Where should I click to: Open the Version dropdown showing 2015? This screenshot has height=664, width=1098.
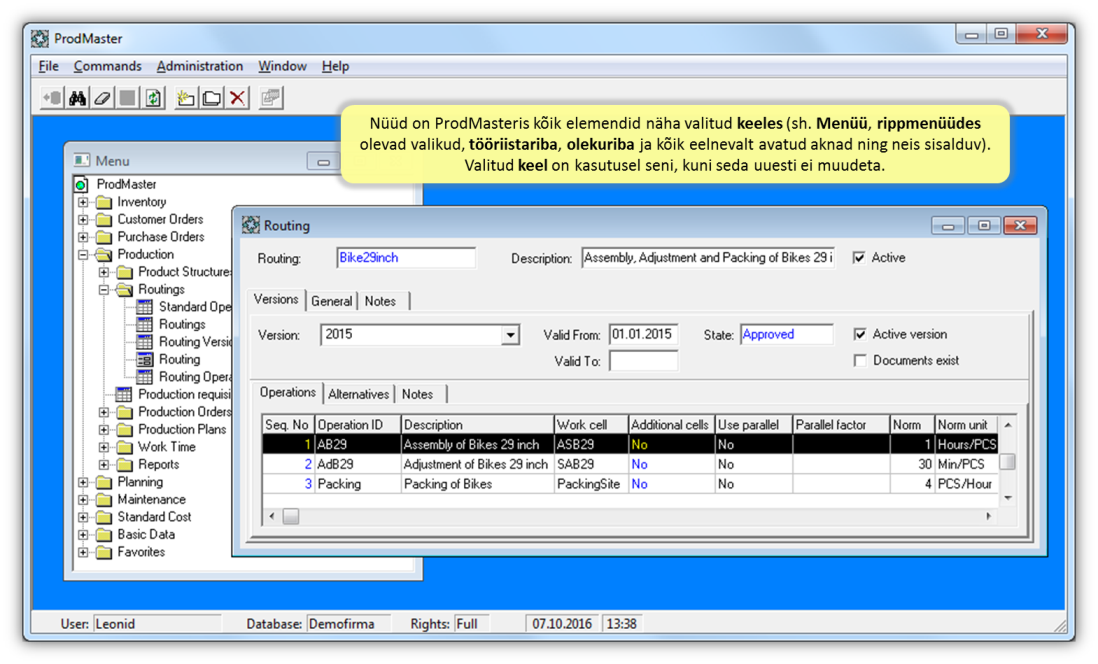point(510,335)
